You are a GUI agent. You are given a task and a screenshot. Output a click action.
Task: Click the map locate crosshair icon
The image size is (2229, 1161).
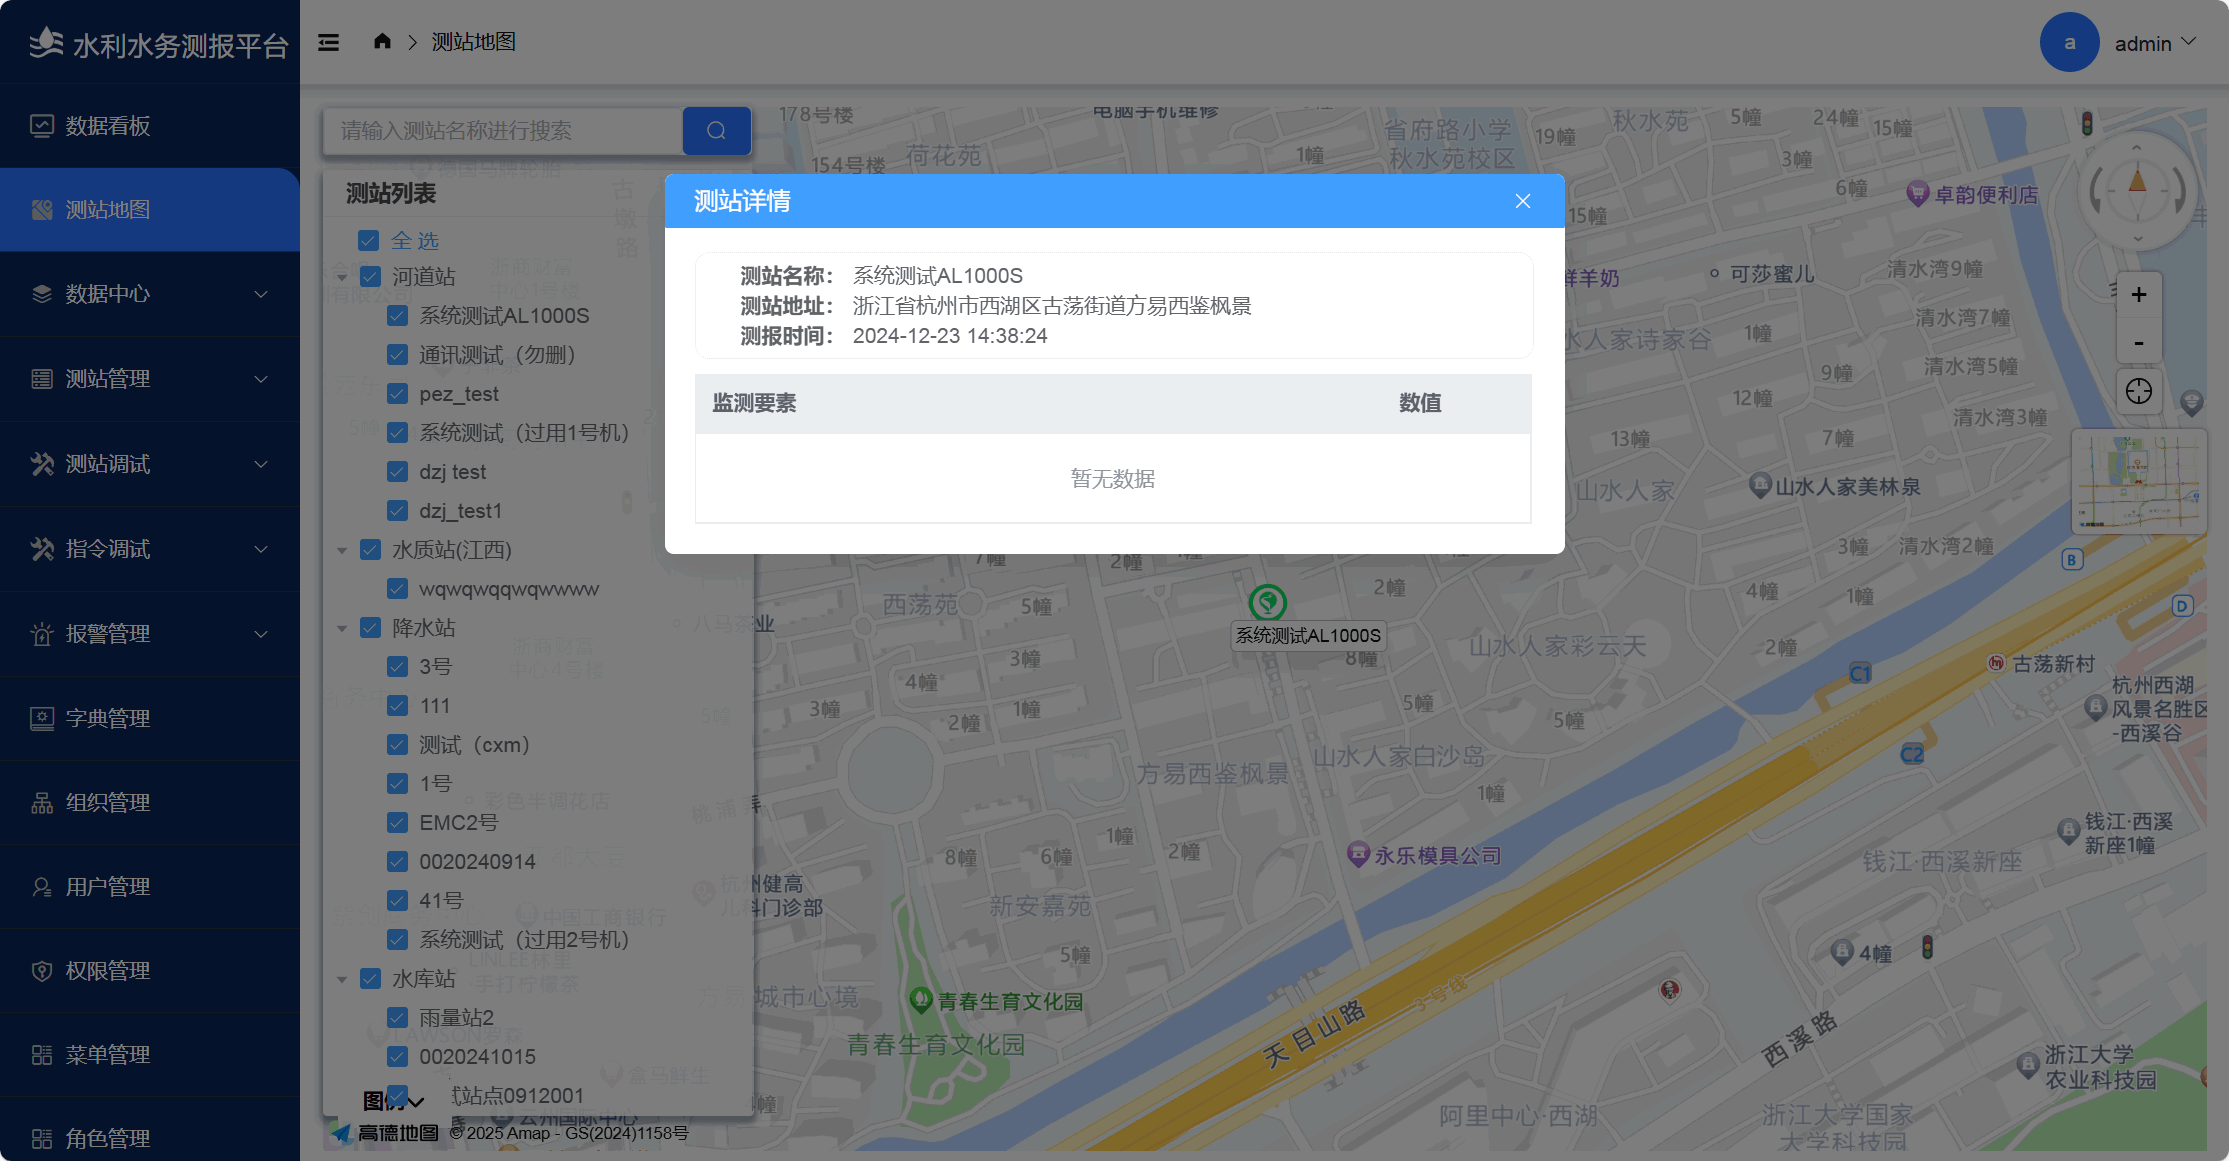pos(2138,391)
